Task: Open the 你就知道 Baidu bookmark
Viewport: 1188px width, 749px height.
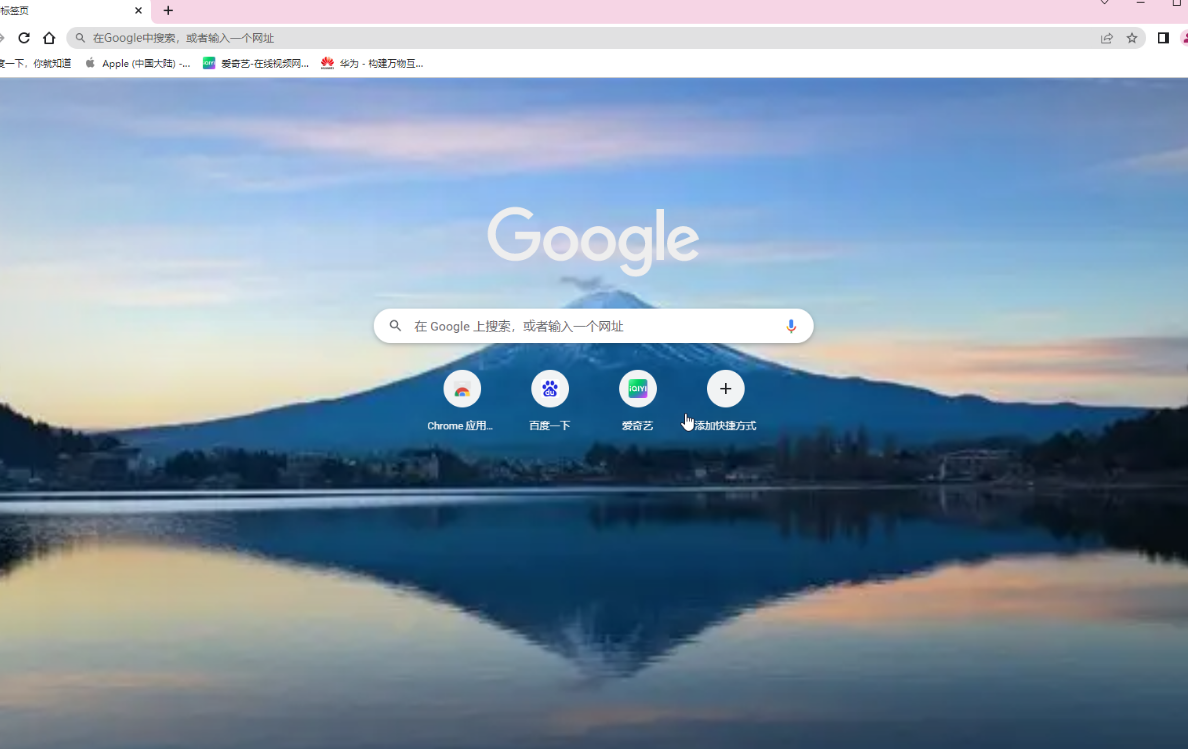Action: pyautogui.click(x=35, y=64)
